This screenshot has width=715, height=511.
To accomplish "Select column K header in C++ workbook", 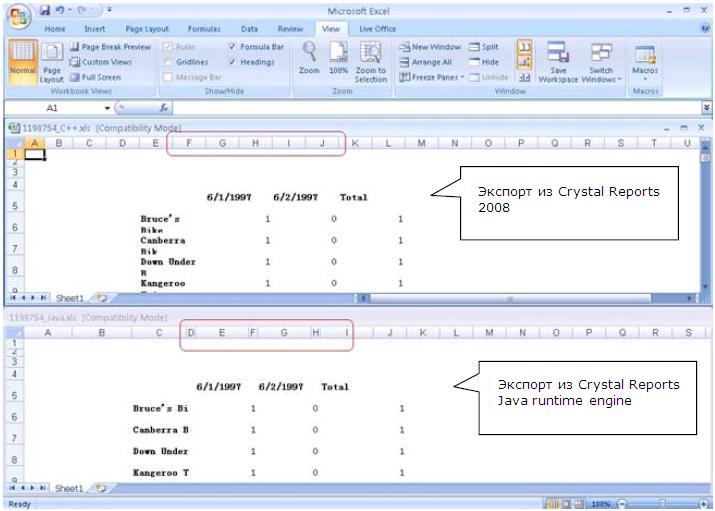I will tap(355, 143).
